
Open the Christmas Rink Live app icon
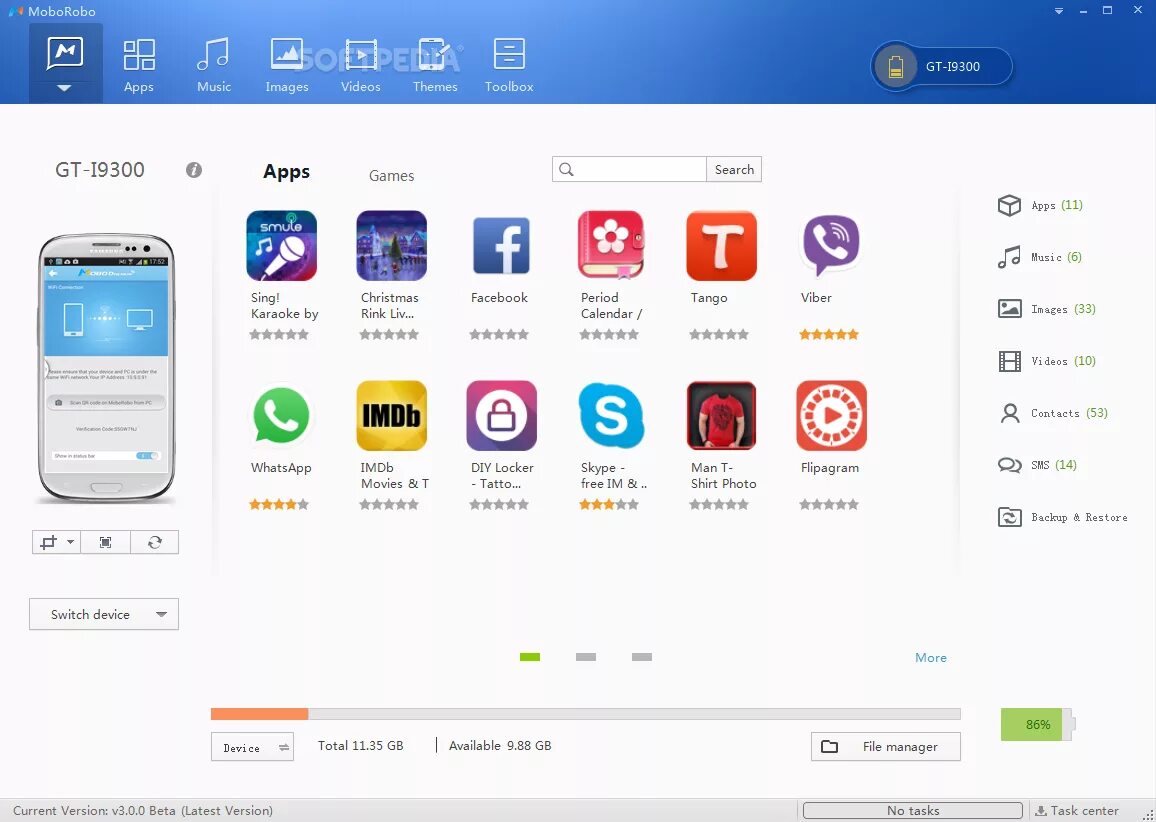391,245
